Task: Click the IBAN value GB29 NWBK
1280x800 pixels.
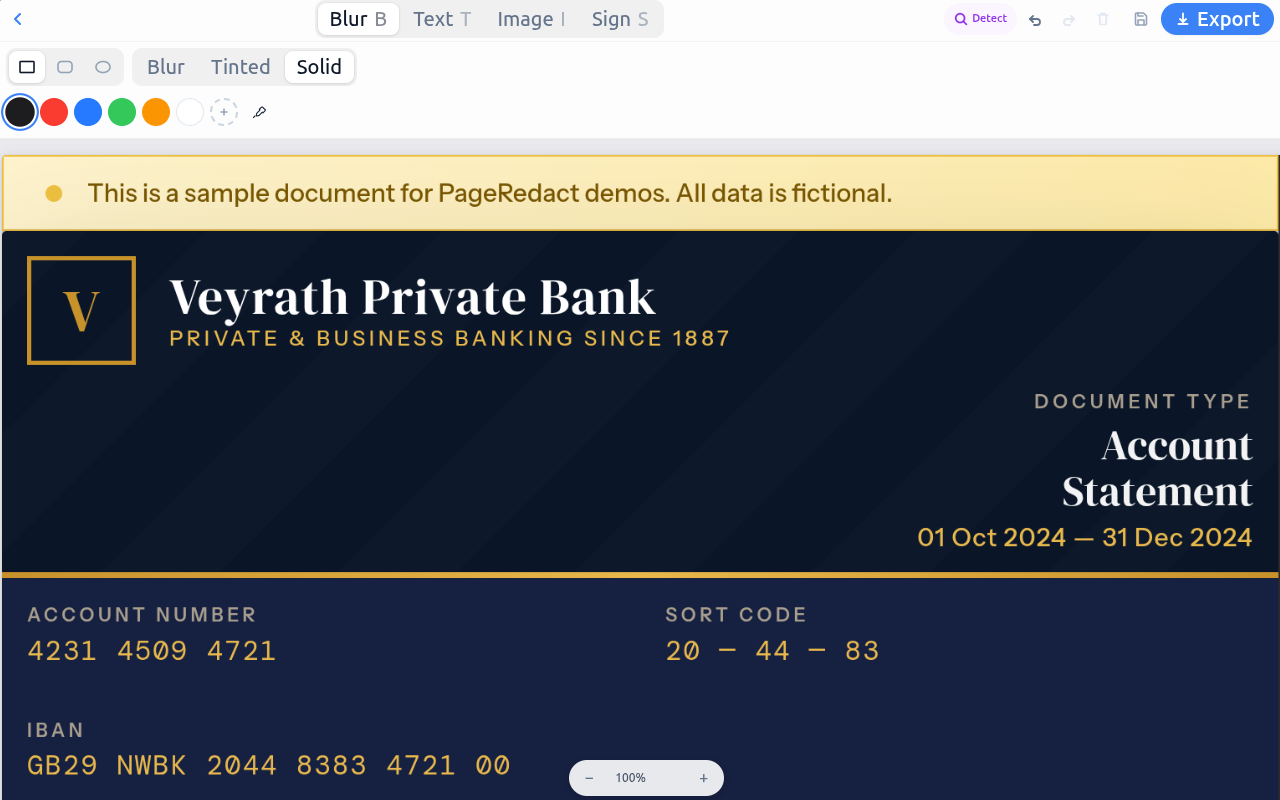Action: coord(269,766)
